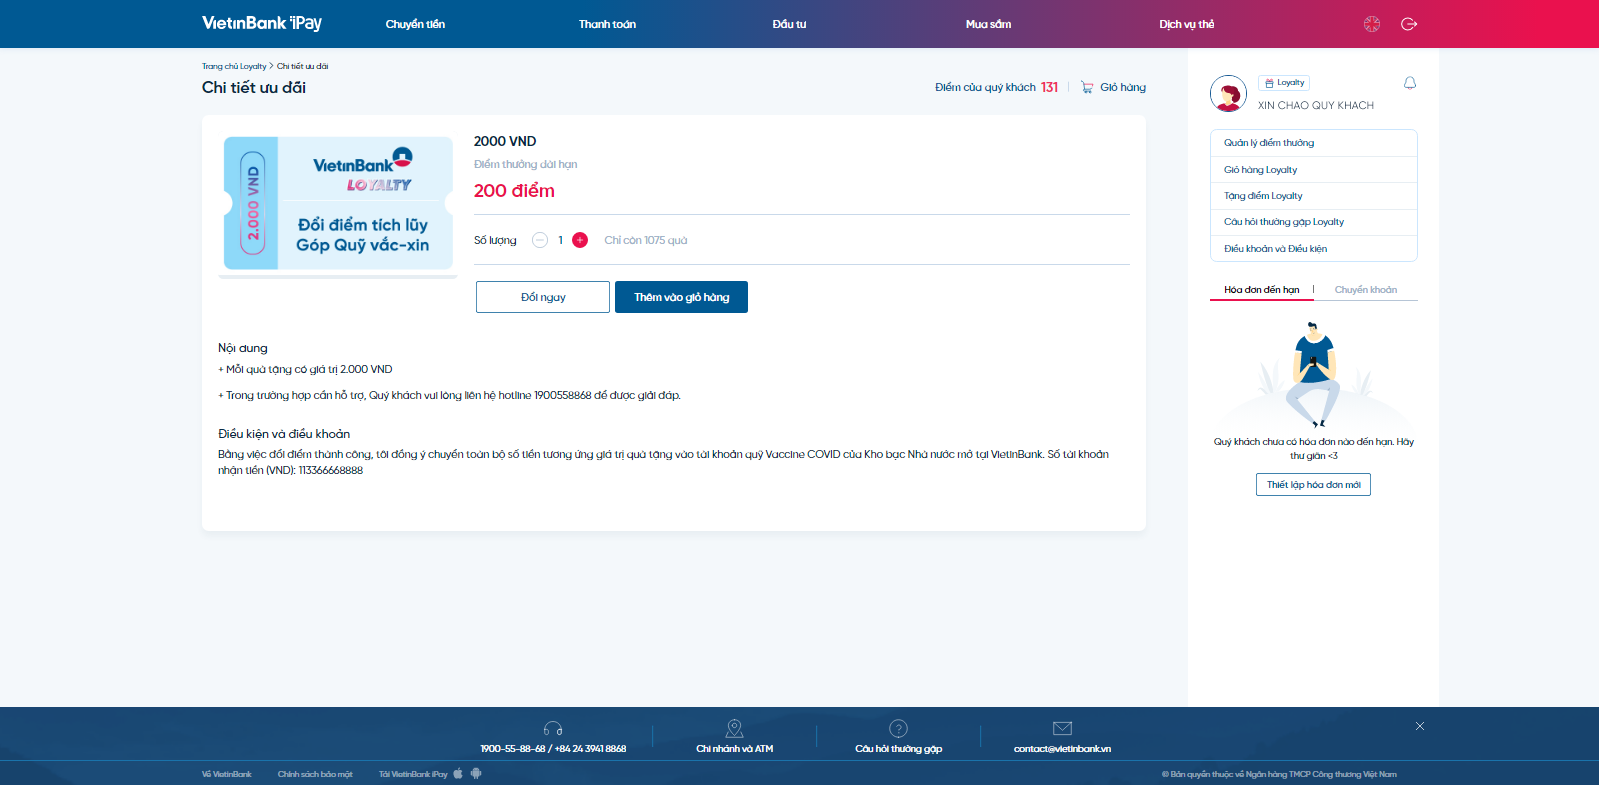
Task: Open the language globe icon in header
Action: [1372, 24]
